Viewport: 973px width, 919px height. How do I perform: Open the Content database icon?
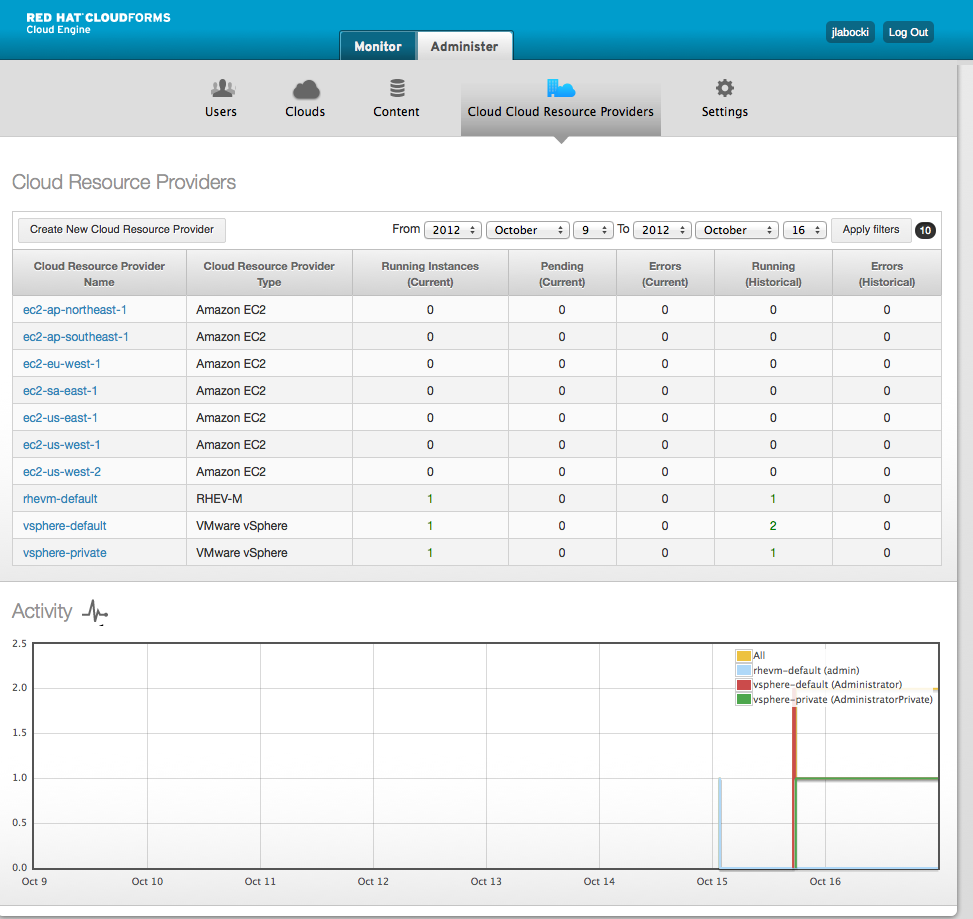397,89
